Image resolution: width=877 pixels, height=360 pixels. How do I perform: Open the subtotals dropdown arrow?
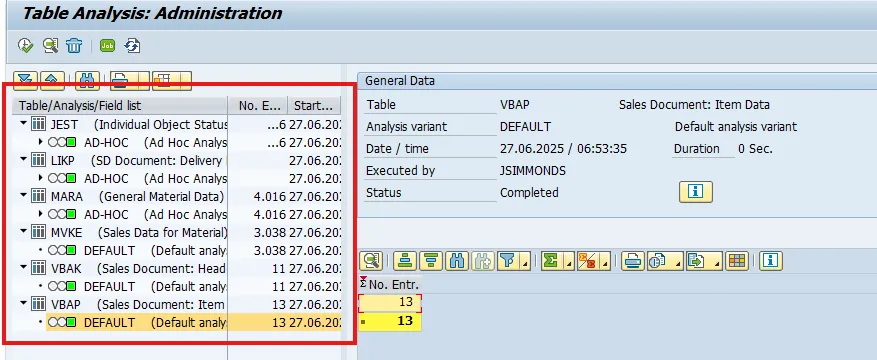pyautogui.click(x=605, y=261)
